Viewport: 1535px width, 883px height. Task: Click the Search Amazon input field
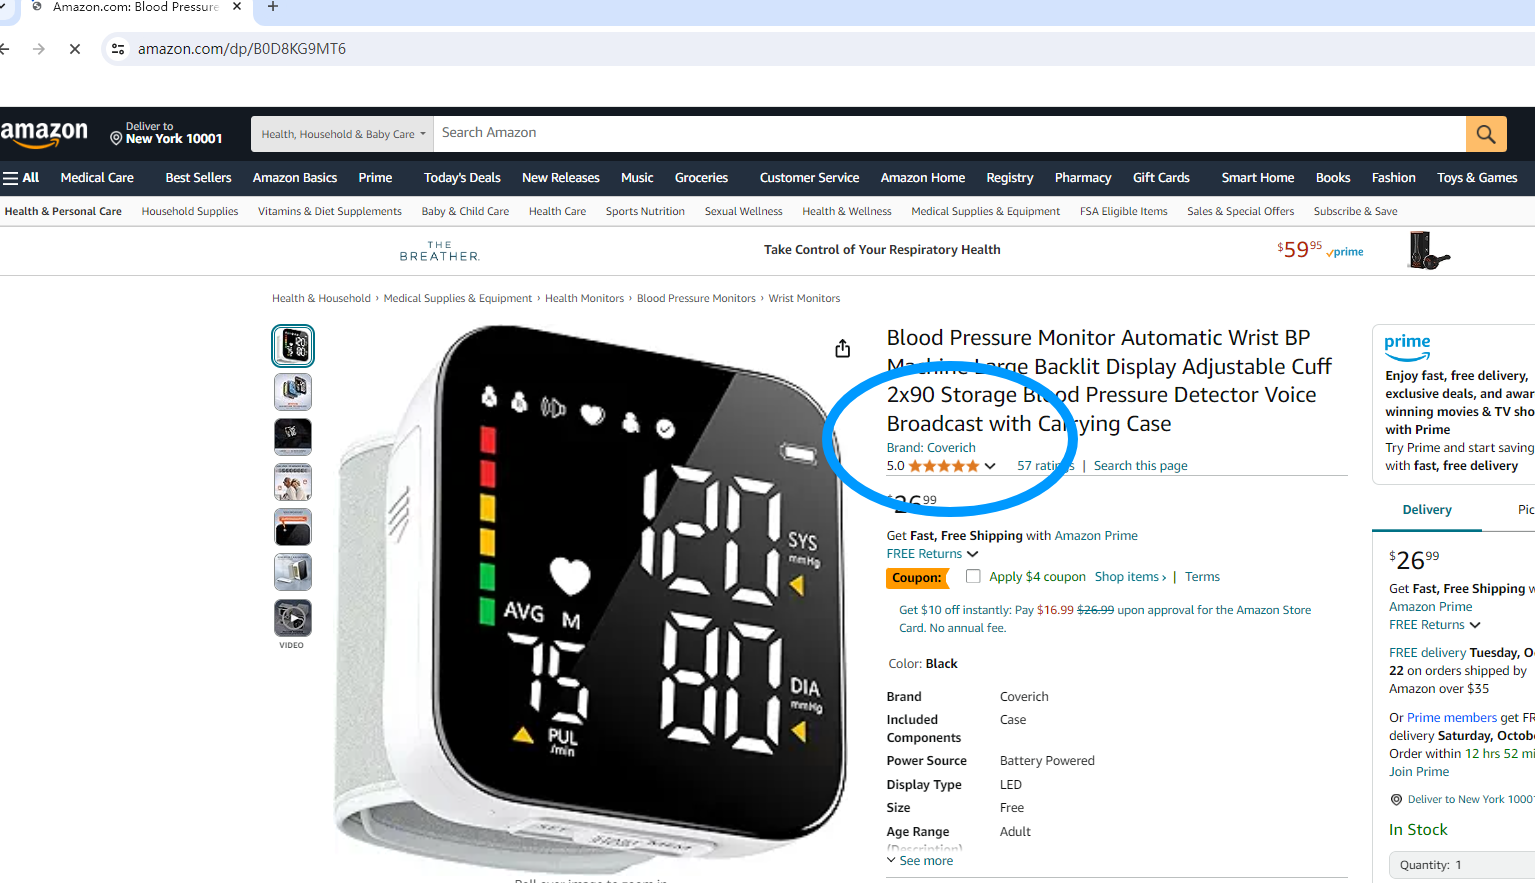(x=950, y=133)
